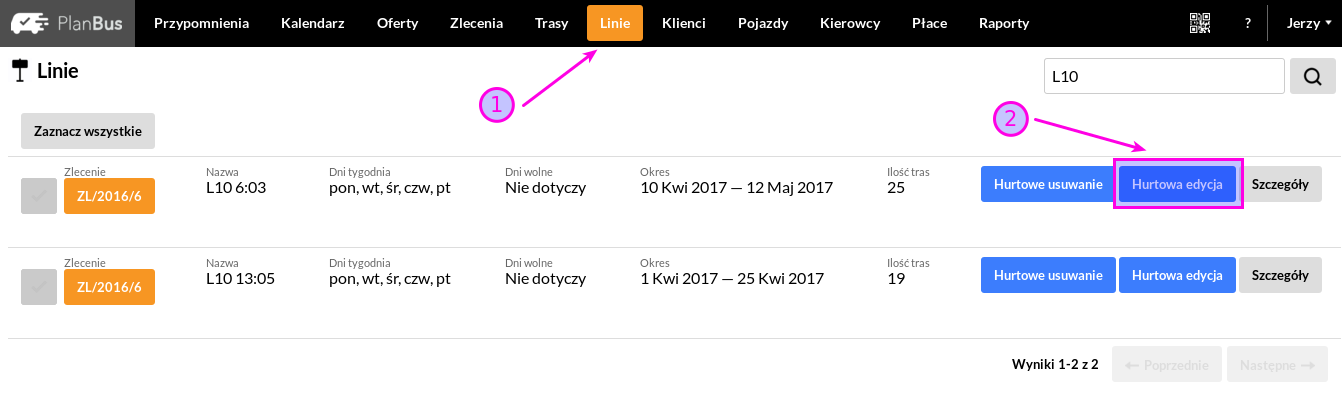
Task: Click the magnifier search button
Action: [x=1312, y=76]
